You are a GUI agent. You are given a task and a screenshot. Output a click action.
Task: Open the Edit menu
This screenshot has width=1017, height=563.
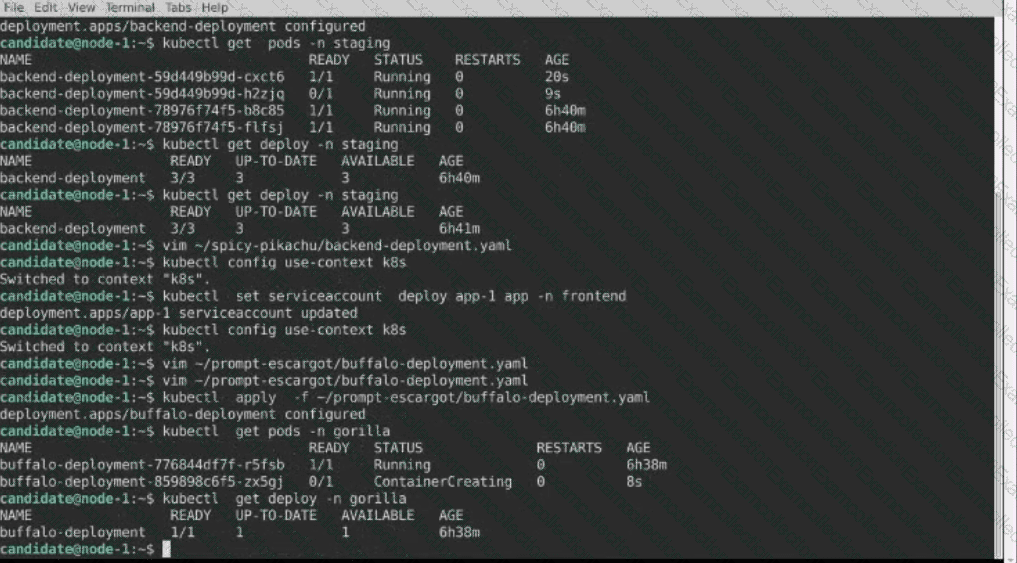click(47, 7)
